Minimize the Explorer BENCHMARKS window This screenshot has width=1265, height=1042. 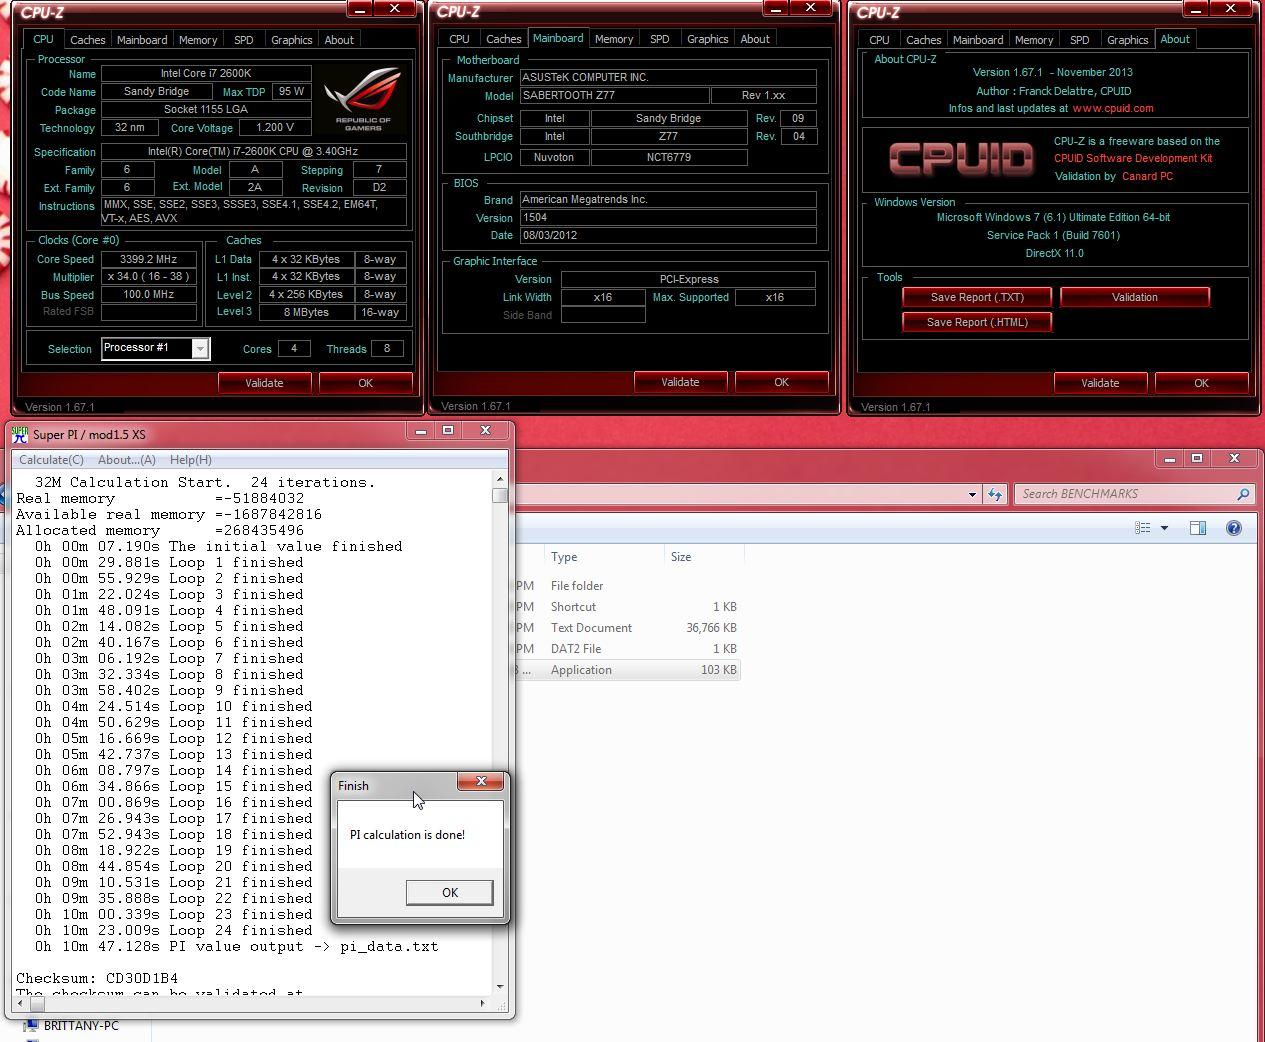point(1169,458)
